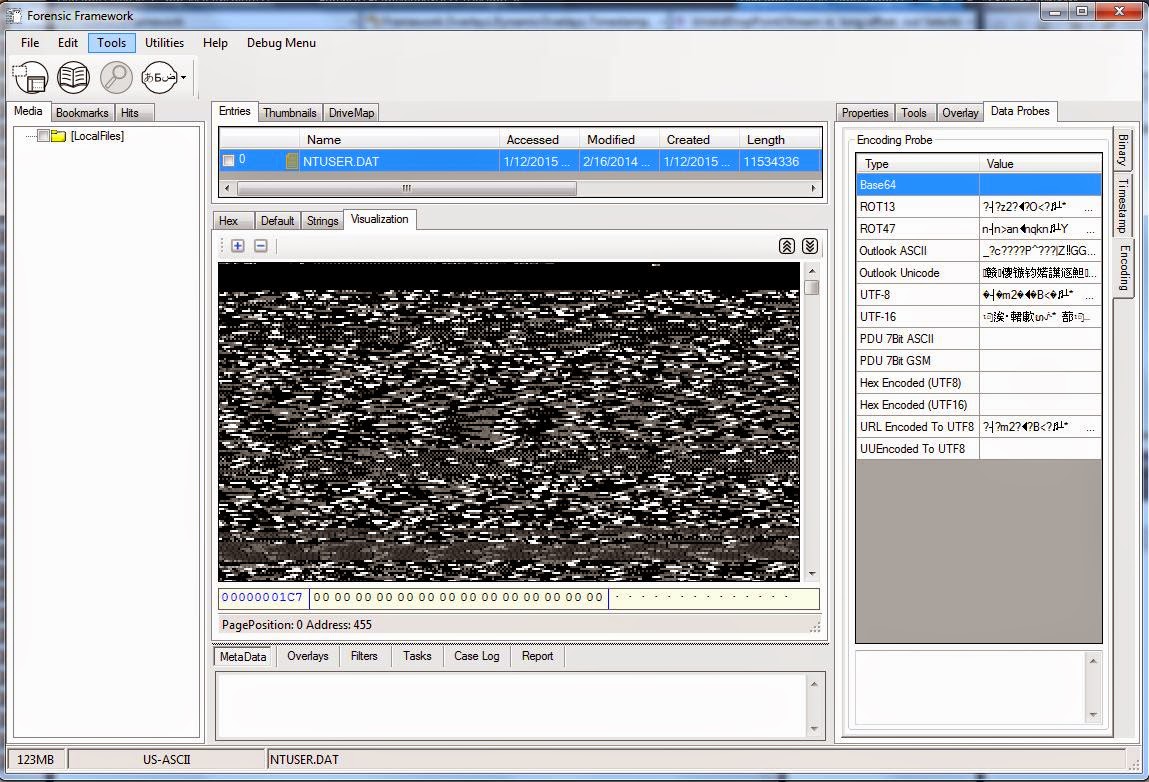
Task: Select the Outlook Unicode probe row
Action: pos(979,273)
